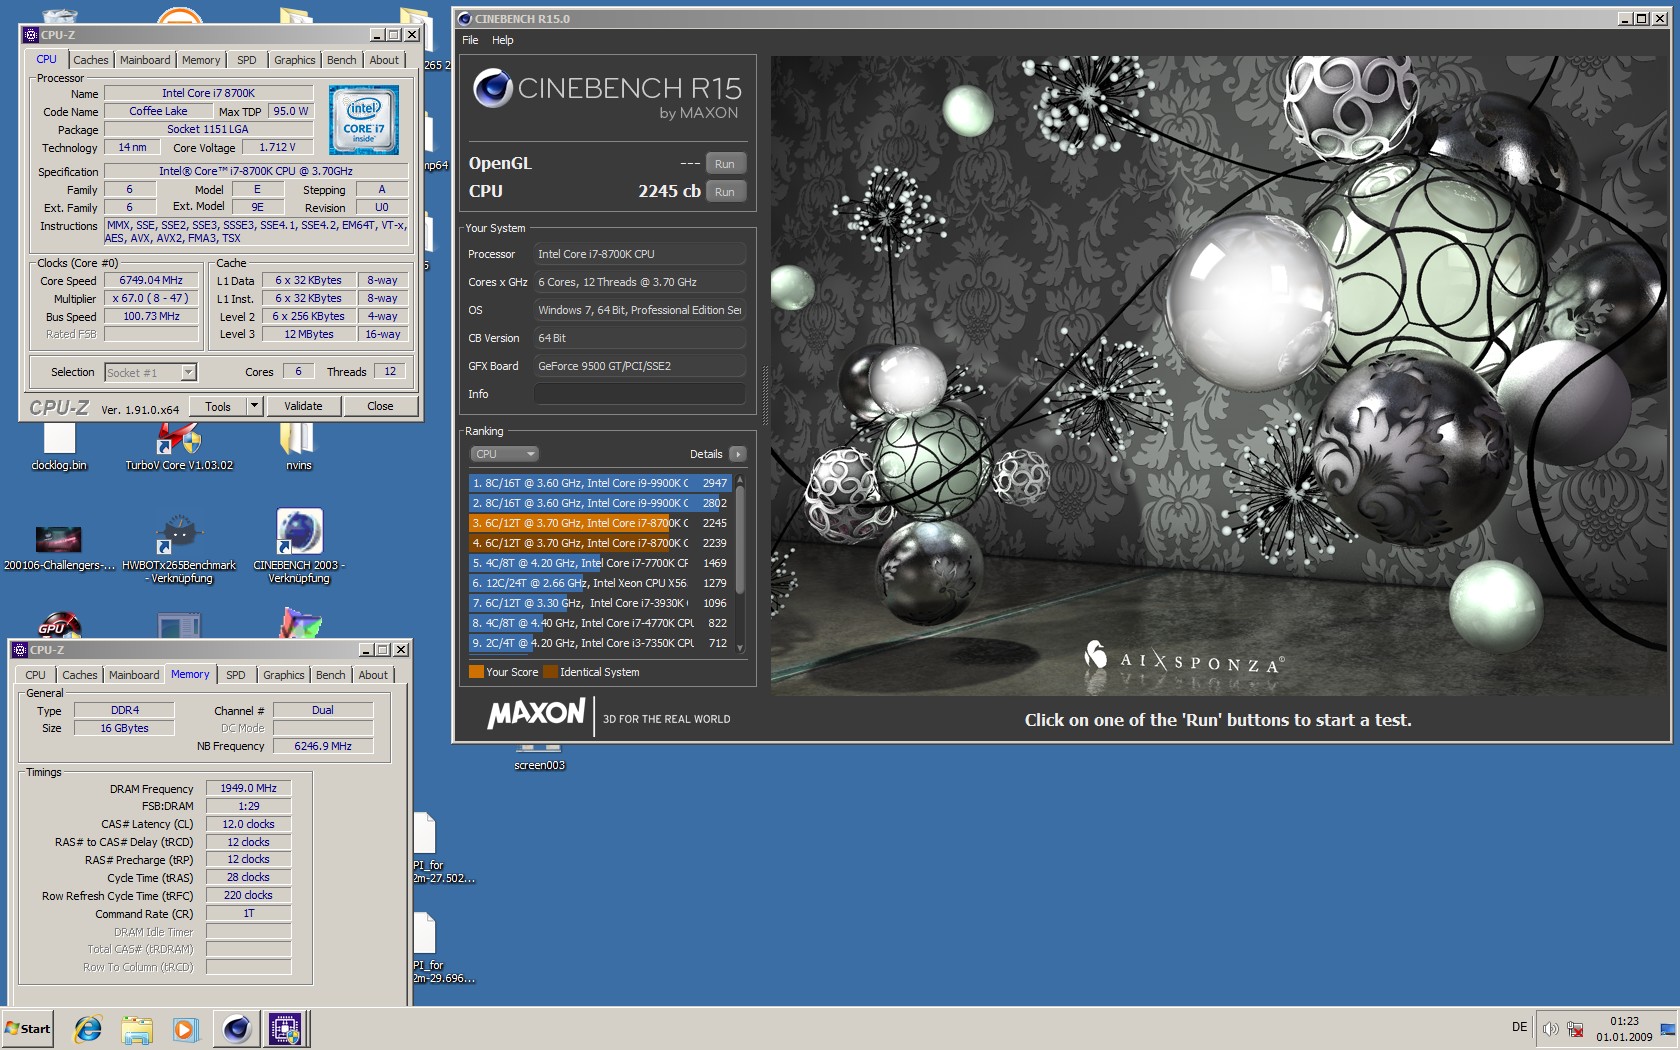Click the Validate button in CPU-Z
This screenshot has height=1050, width=1680.
tap(303, 406)
